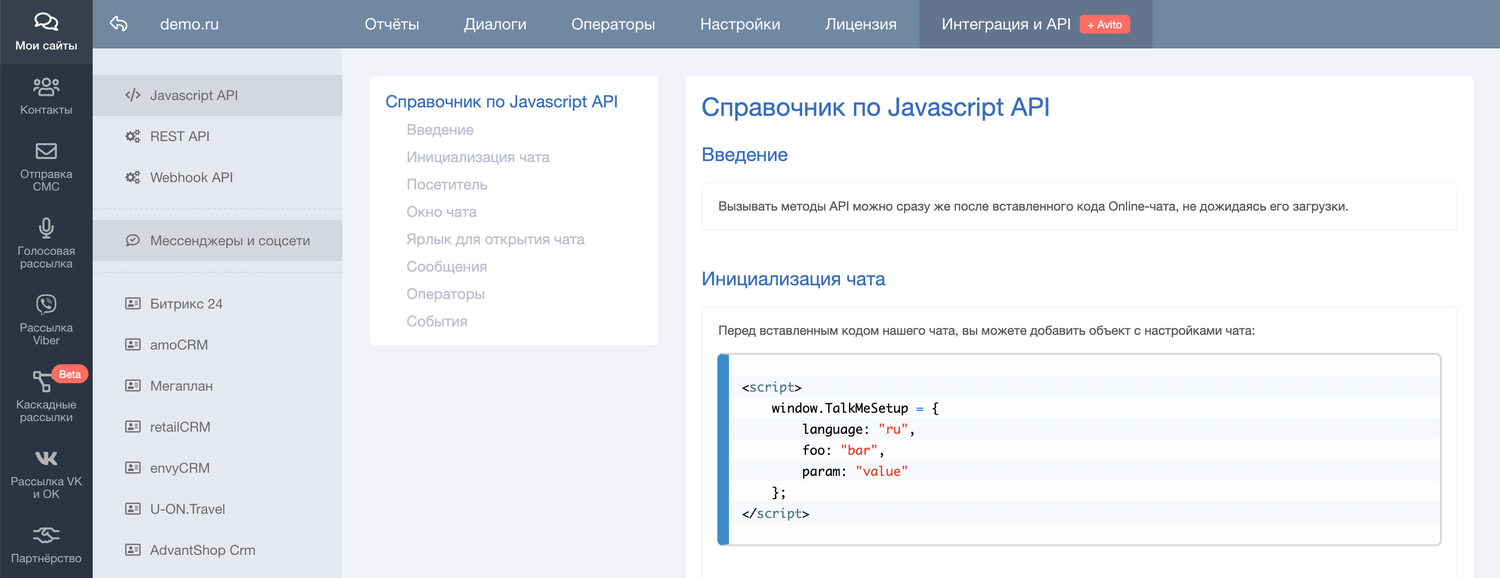Open the Каскадные рассылки flow icon
Image resolution: width=1500 pixels, height=578 pixels.
click(x=42, y=381)
